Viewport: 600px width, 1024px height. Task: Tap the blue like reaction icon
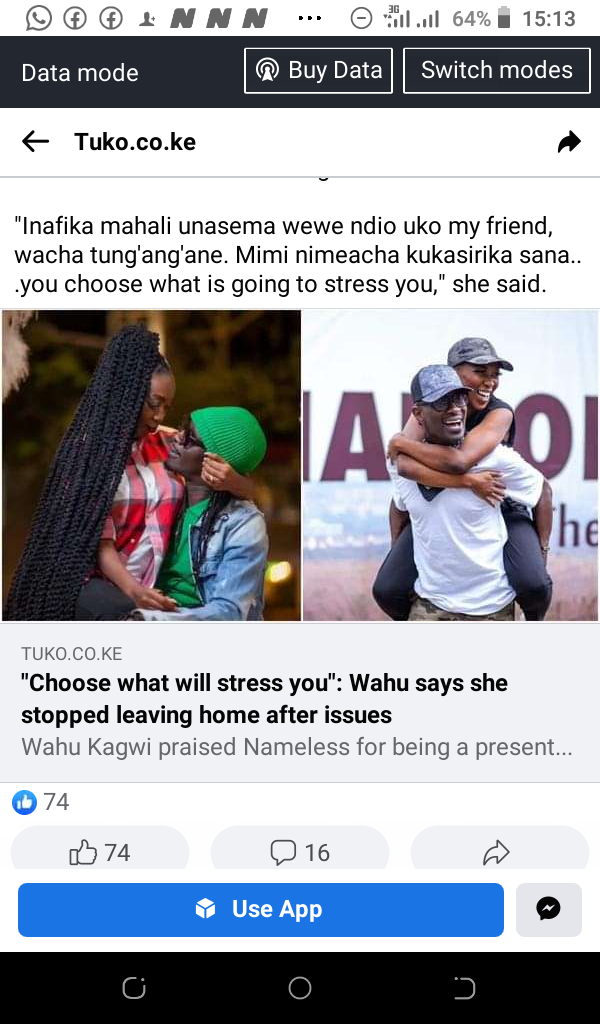(24, 802)
